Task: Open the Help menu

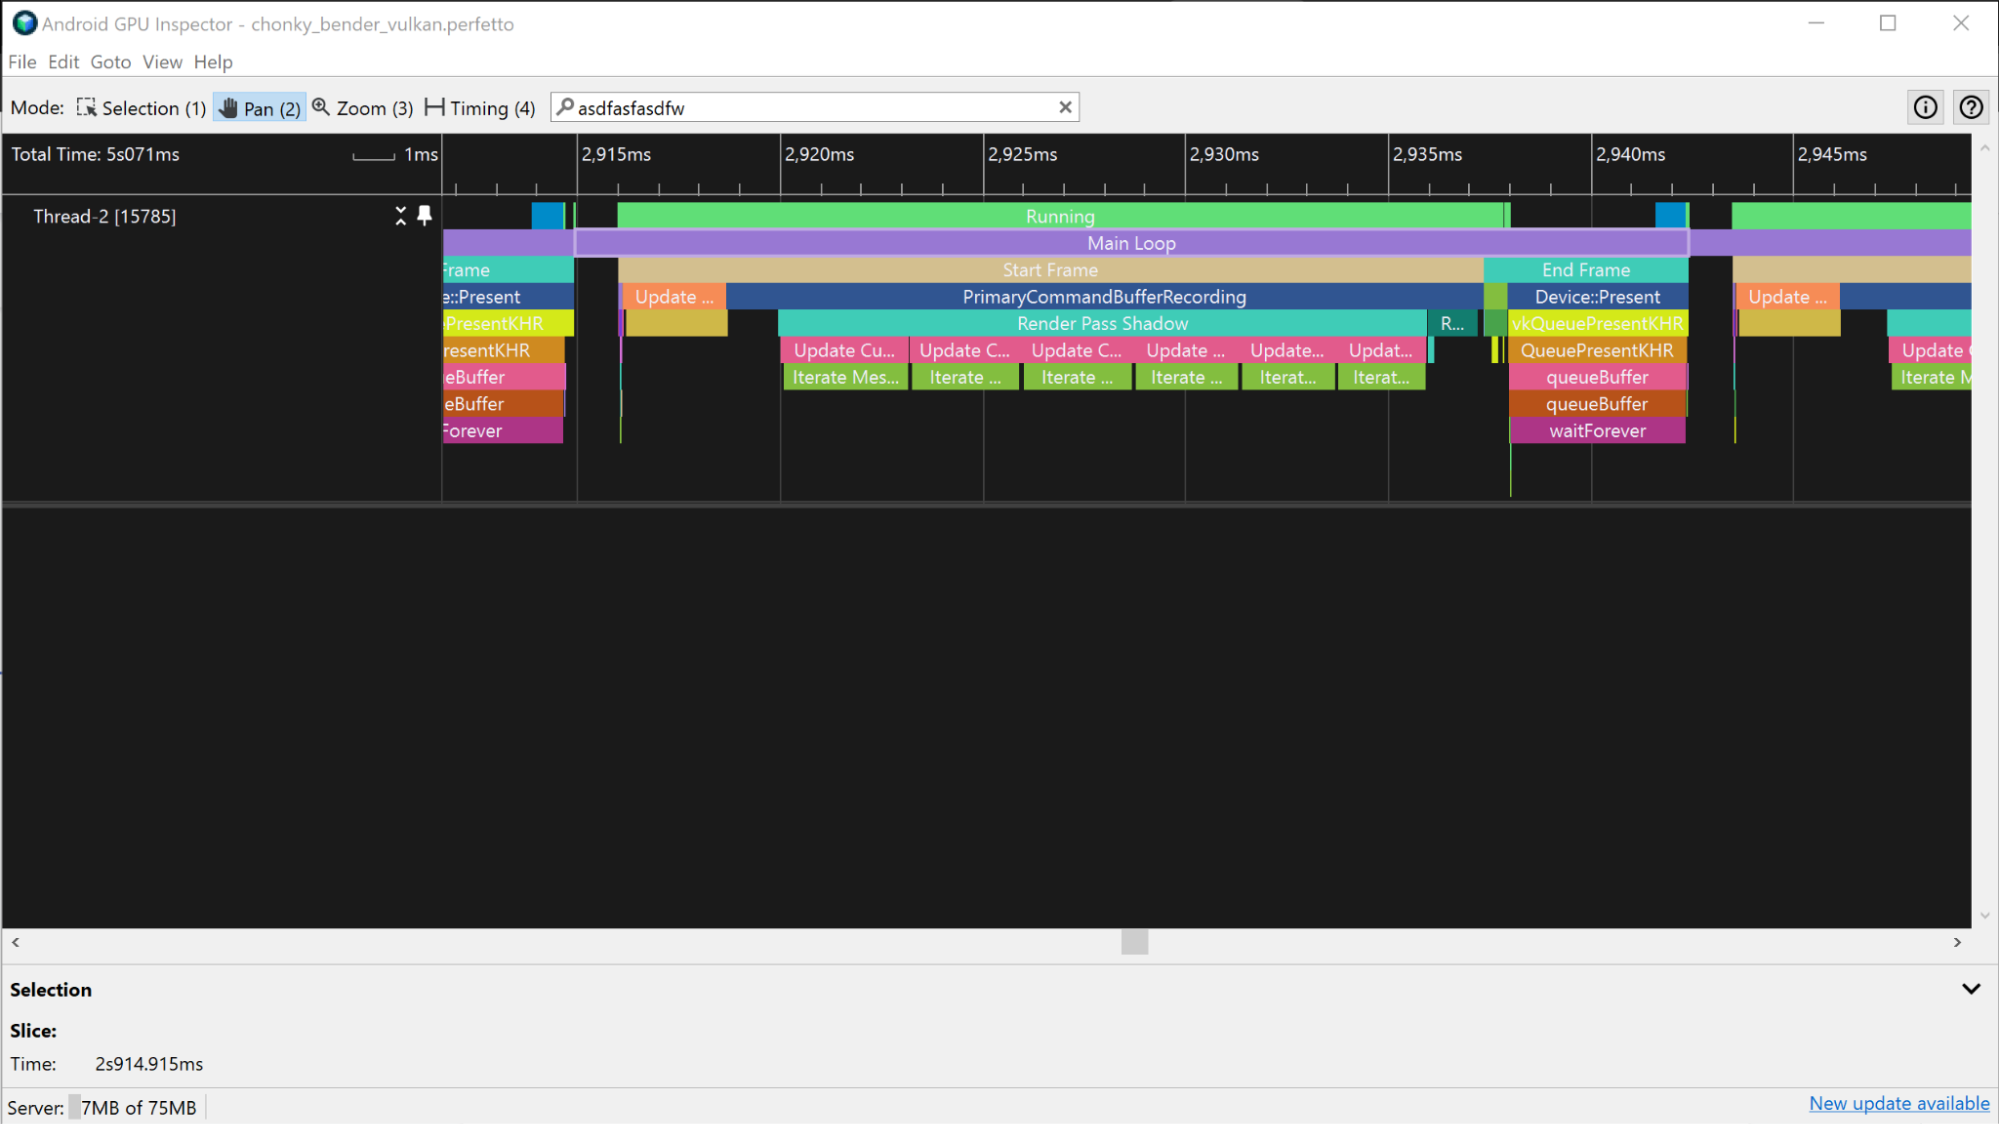Action: click(213, 60)
